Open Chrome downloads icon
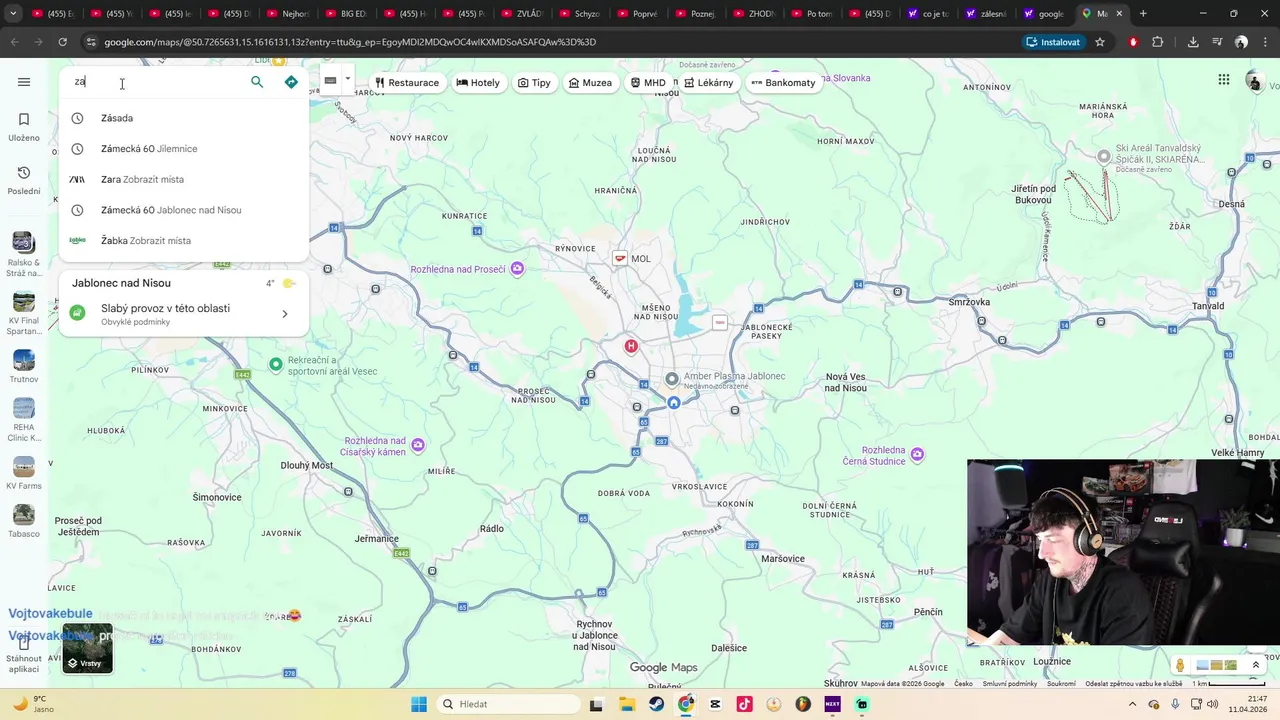The image size is (1280, 720). pyautogui.click(x=1193, y=42)
